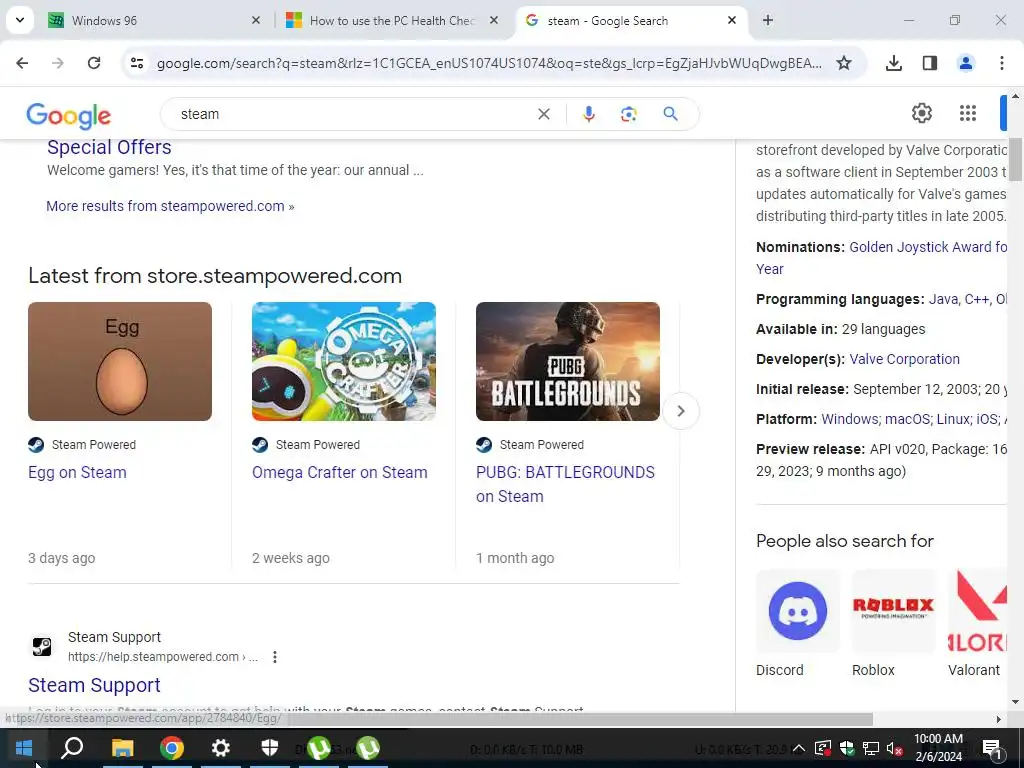Screen dimensions: 1024x768
Task: Open Special Offers link
Action: 109,147
